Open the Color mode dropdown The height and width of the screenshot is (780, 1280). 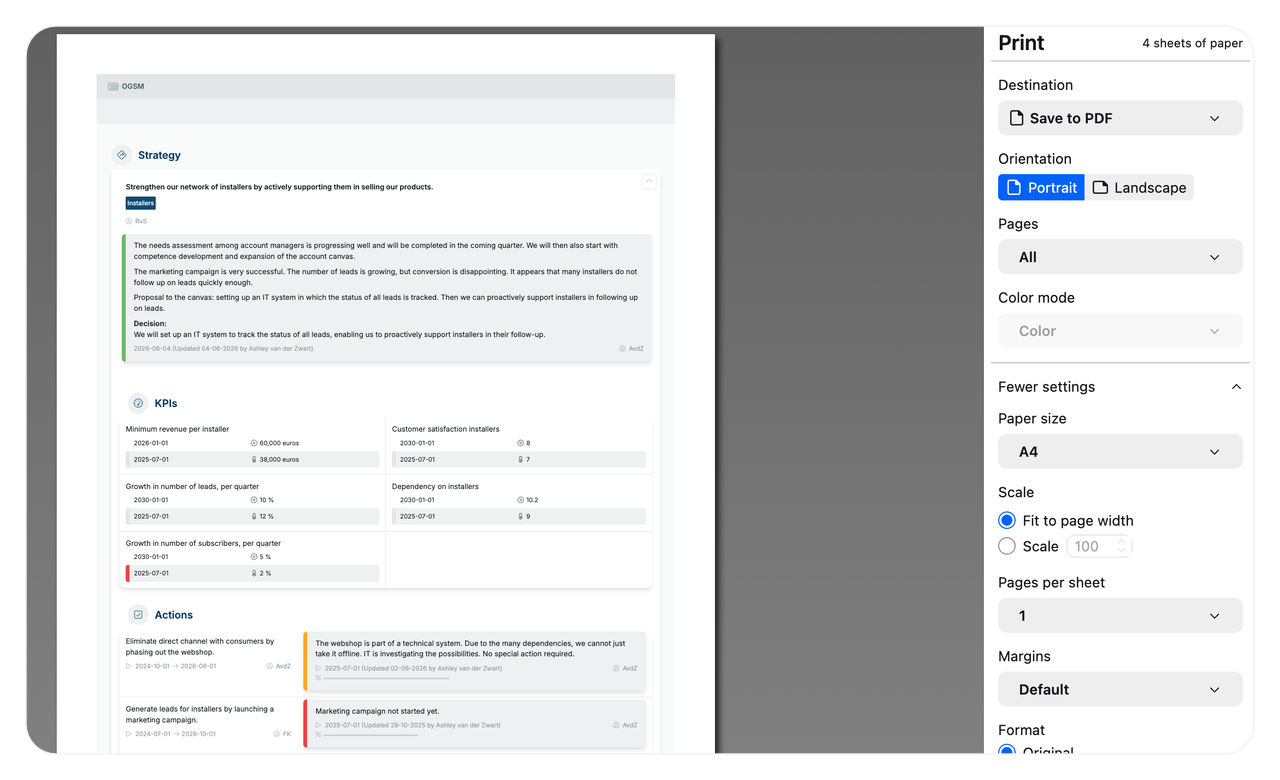click(1120, 331)
